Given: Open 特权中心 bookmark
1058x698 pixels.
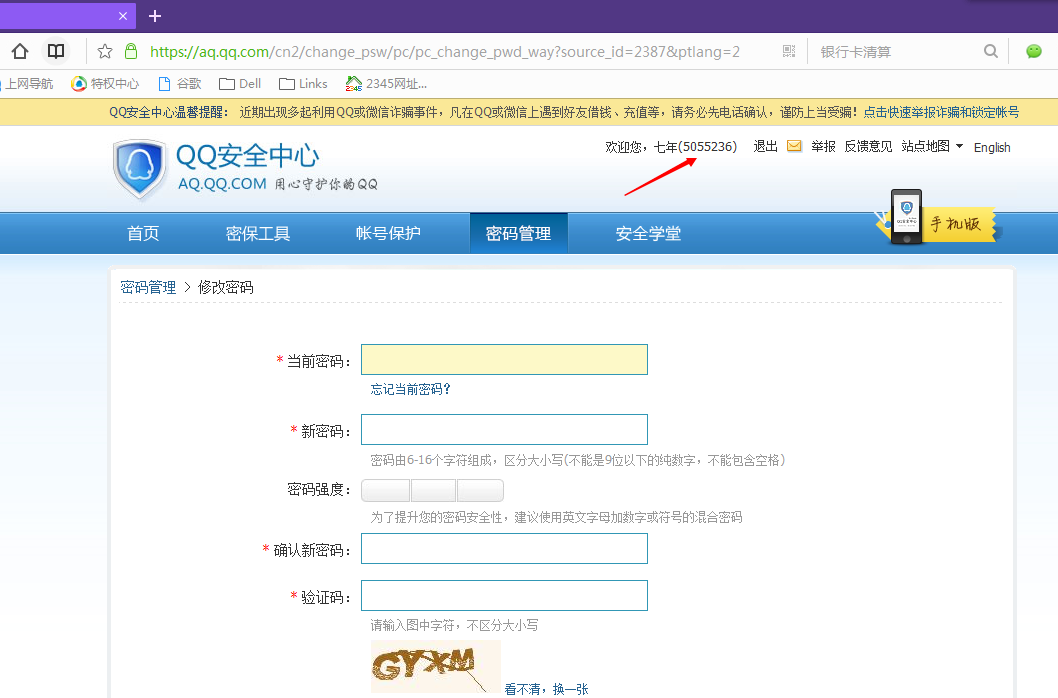Looking at the screenshot, I should point(105,84).
